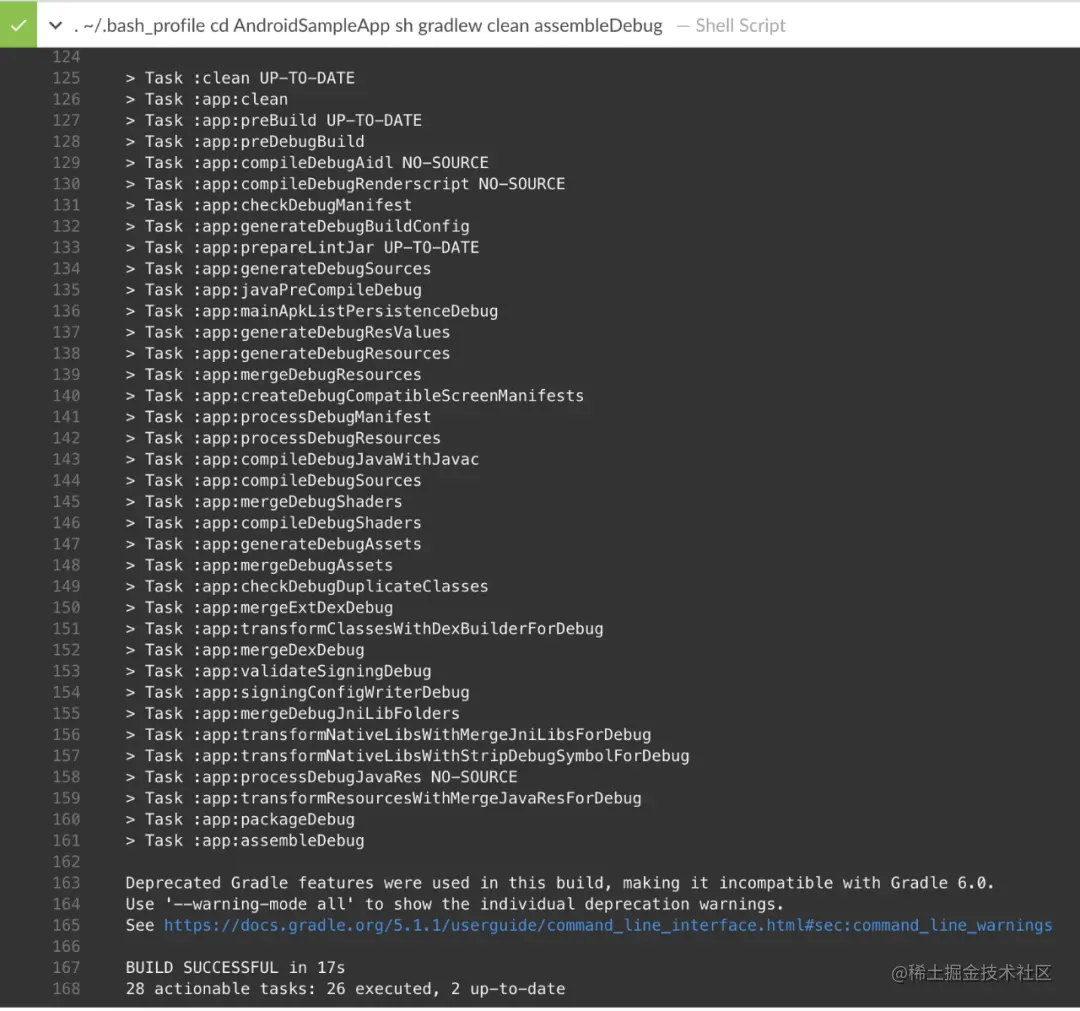The image size is (1080, 1011).
Task: Select line 'Task :app:generateDebugBuildConfig'
Action: point(298,226)
